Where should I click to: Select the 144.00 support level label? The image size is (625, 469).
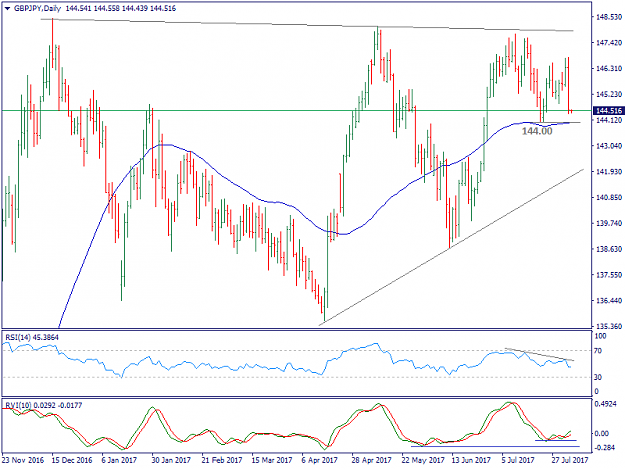[537, 131]
